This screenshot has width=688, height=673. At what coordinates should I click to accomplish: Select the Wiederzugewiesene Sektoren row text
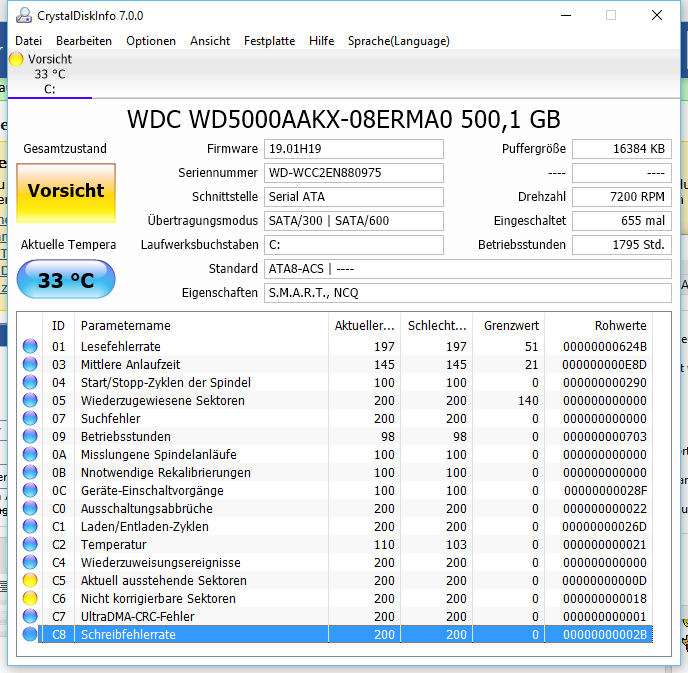[163, 401]
